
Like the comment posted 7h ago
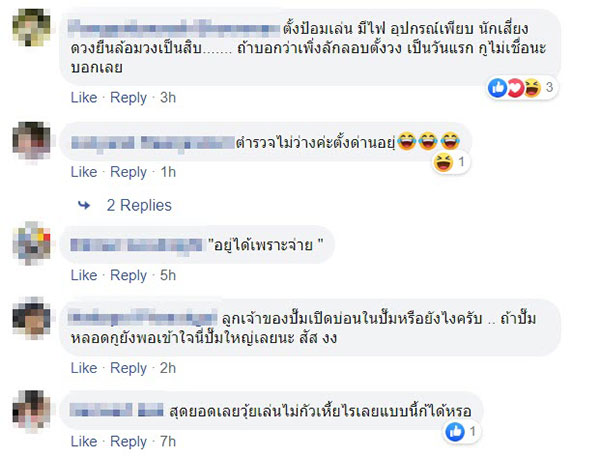tap(84, 441)
